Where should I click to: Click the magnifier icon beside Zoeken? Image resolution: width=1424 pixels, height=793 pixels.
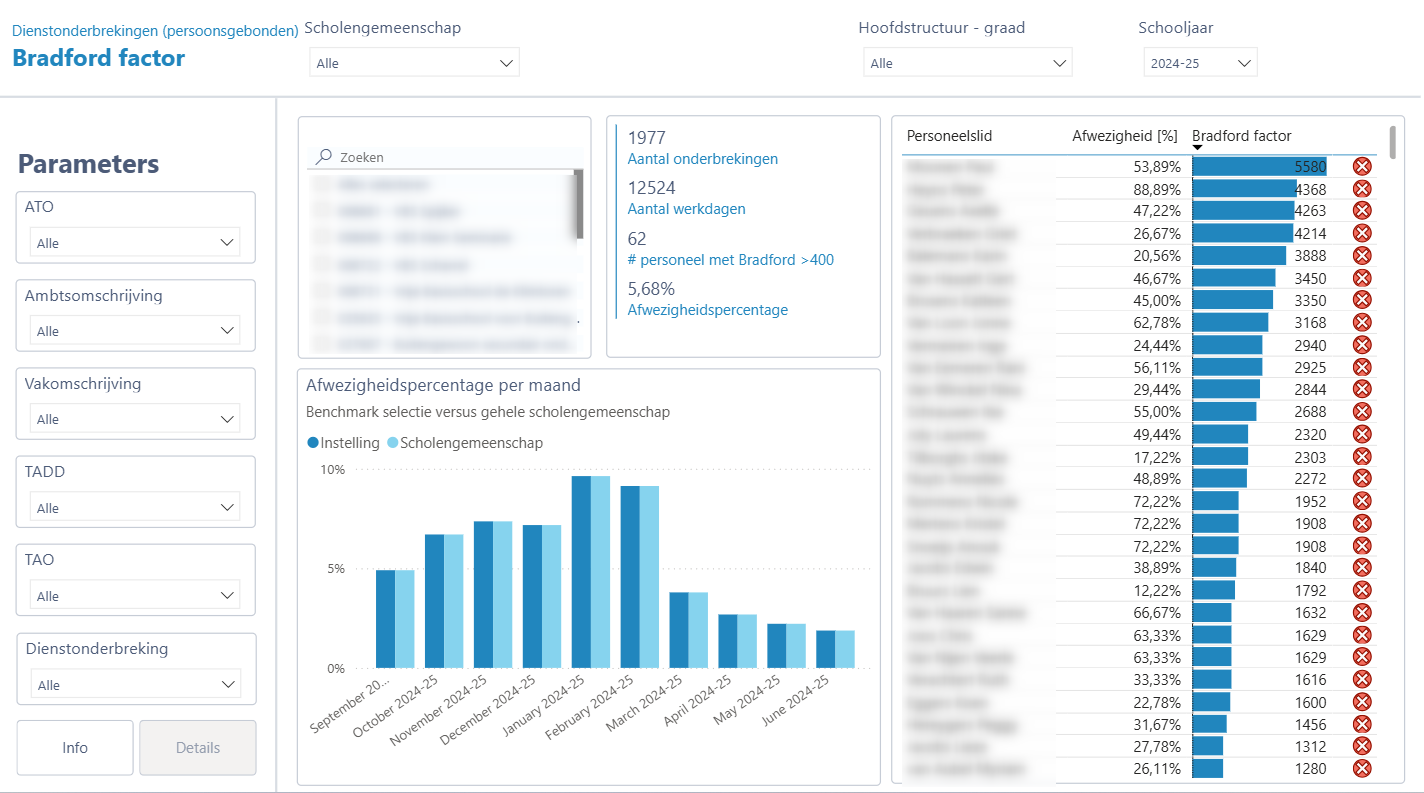(x=324, y=157)
